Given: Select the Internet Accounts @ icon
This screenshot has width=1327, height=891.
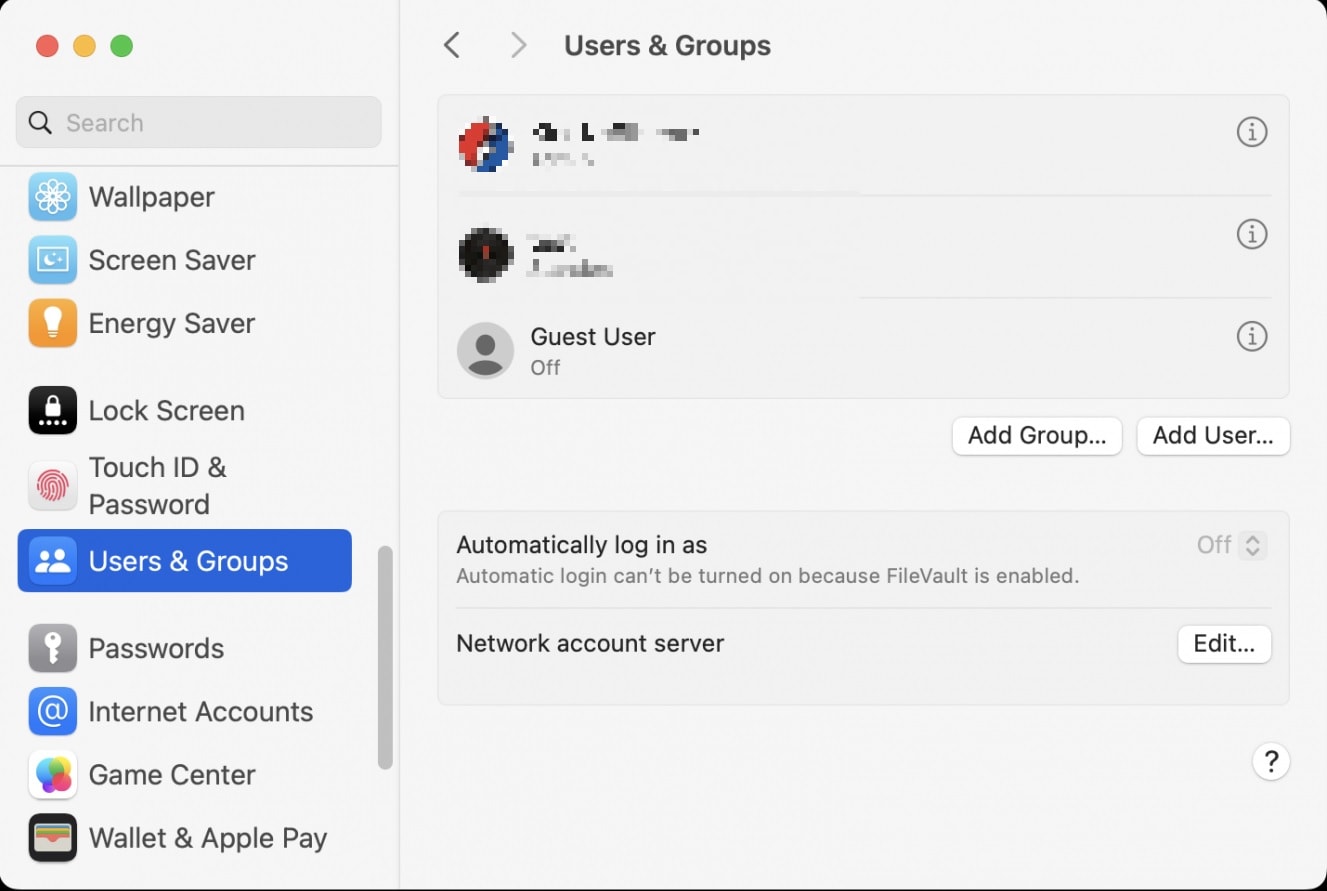Looking at the screenshot, I should click(x=52, y=711).
